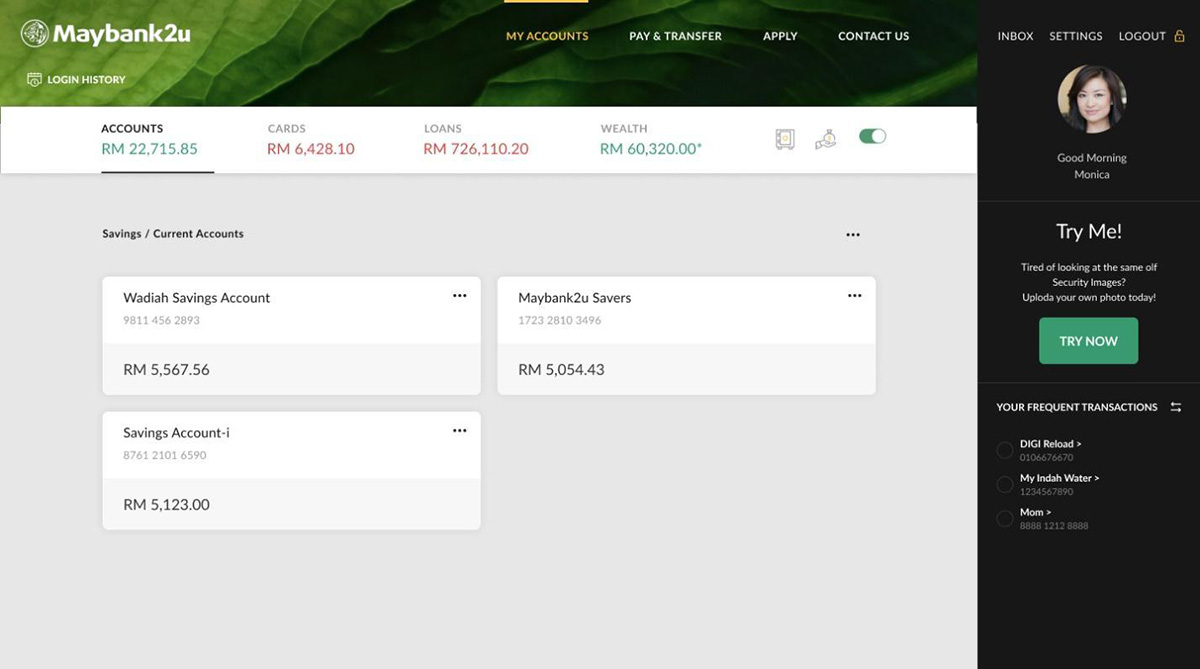The image size is (1200, 669).
Task: Select the Mom transaction radio circle
Action: point(1005,518)
